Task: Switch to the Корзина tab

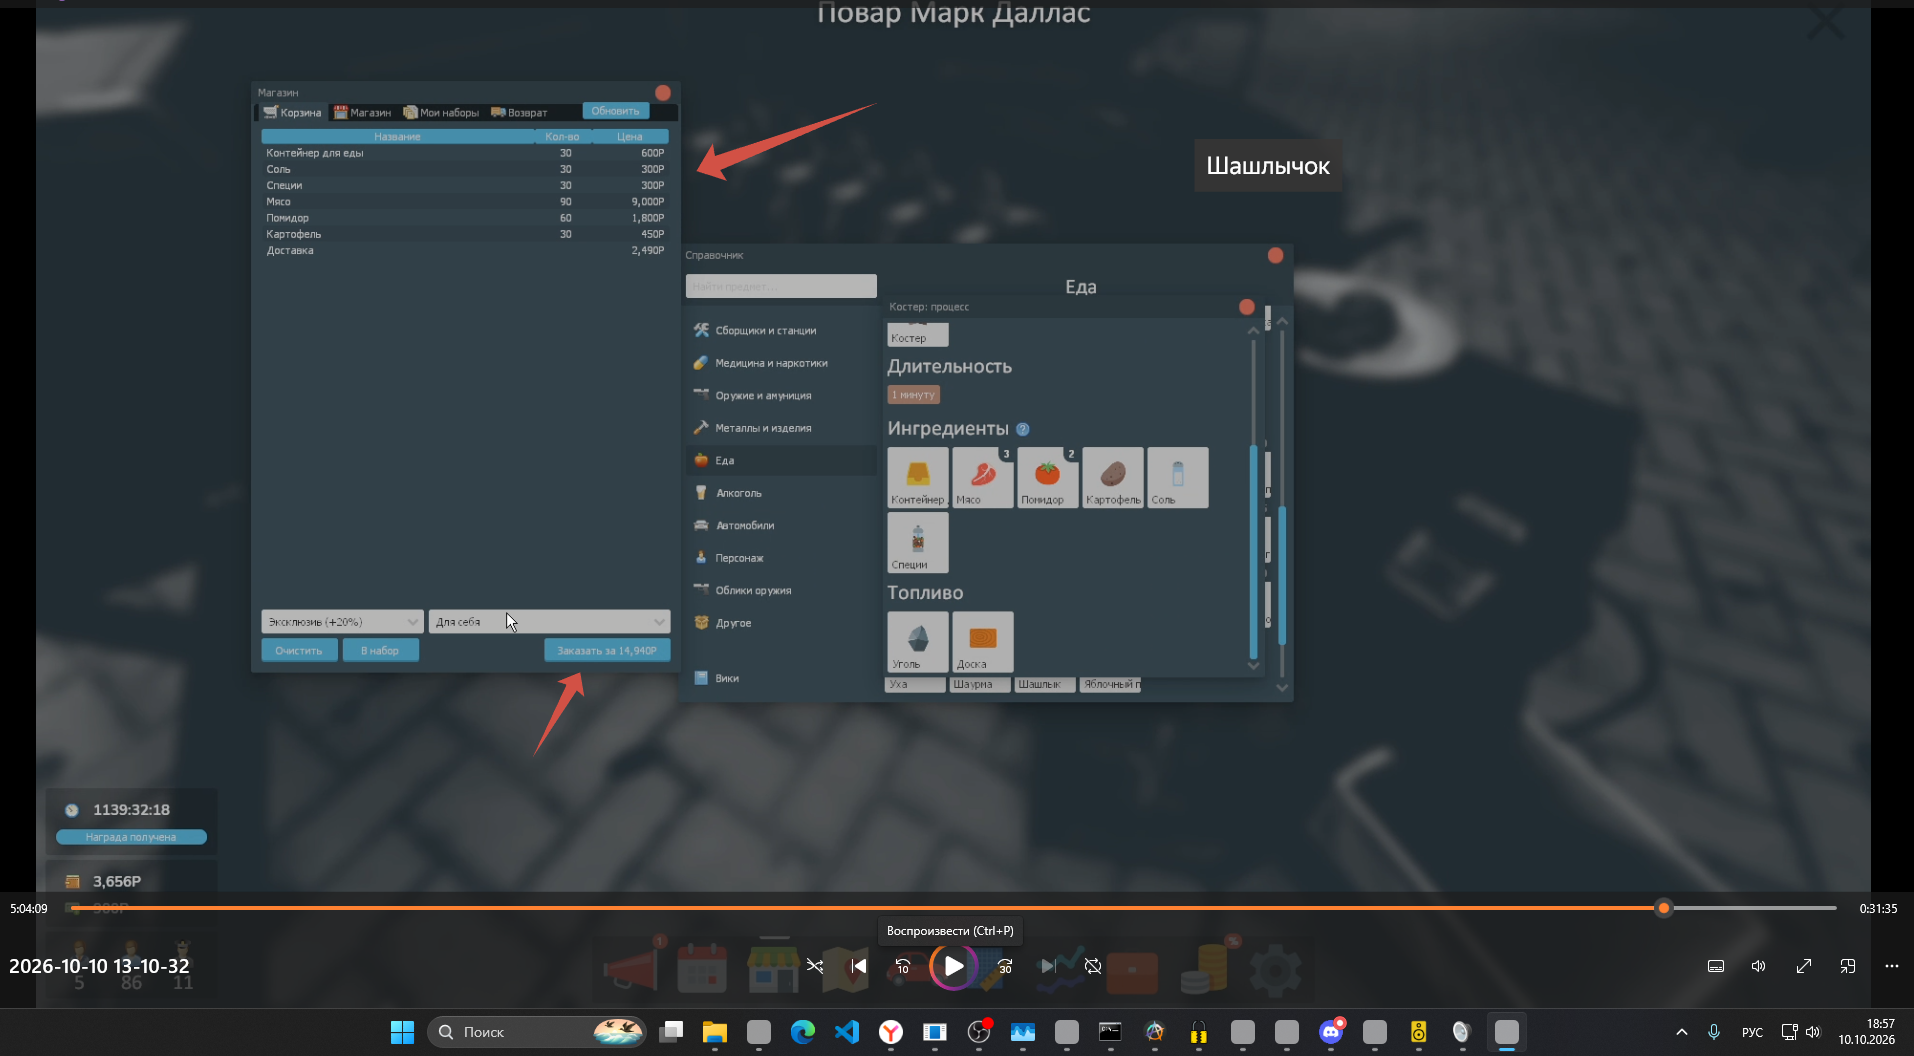Action: (x=293, y=112)
